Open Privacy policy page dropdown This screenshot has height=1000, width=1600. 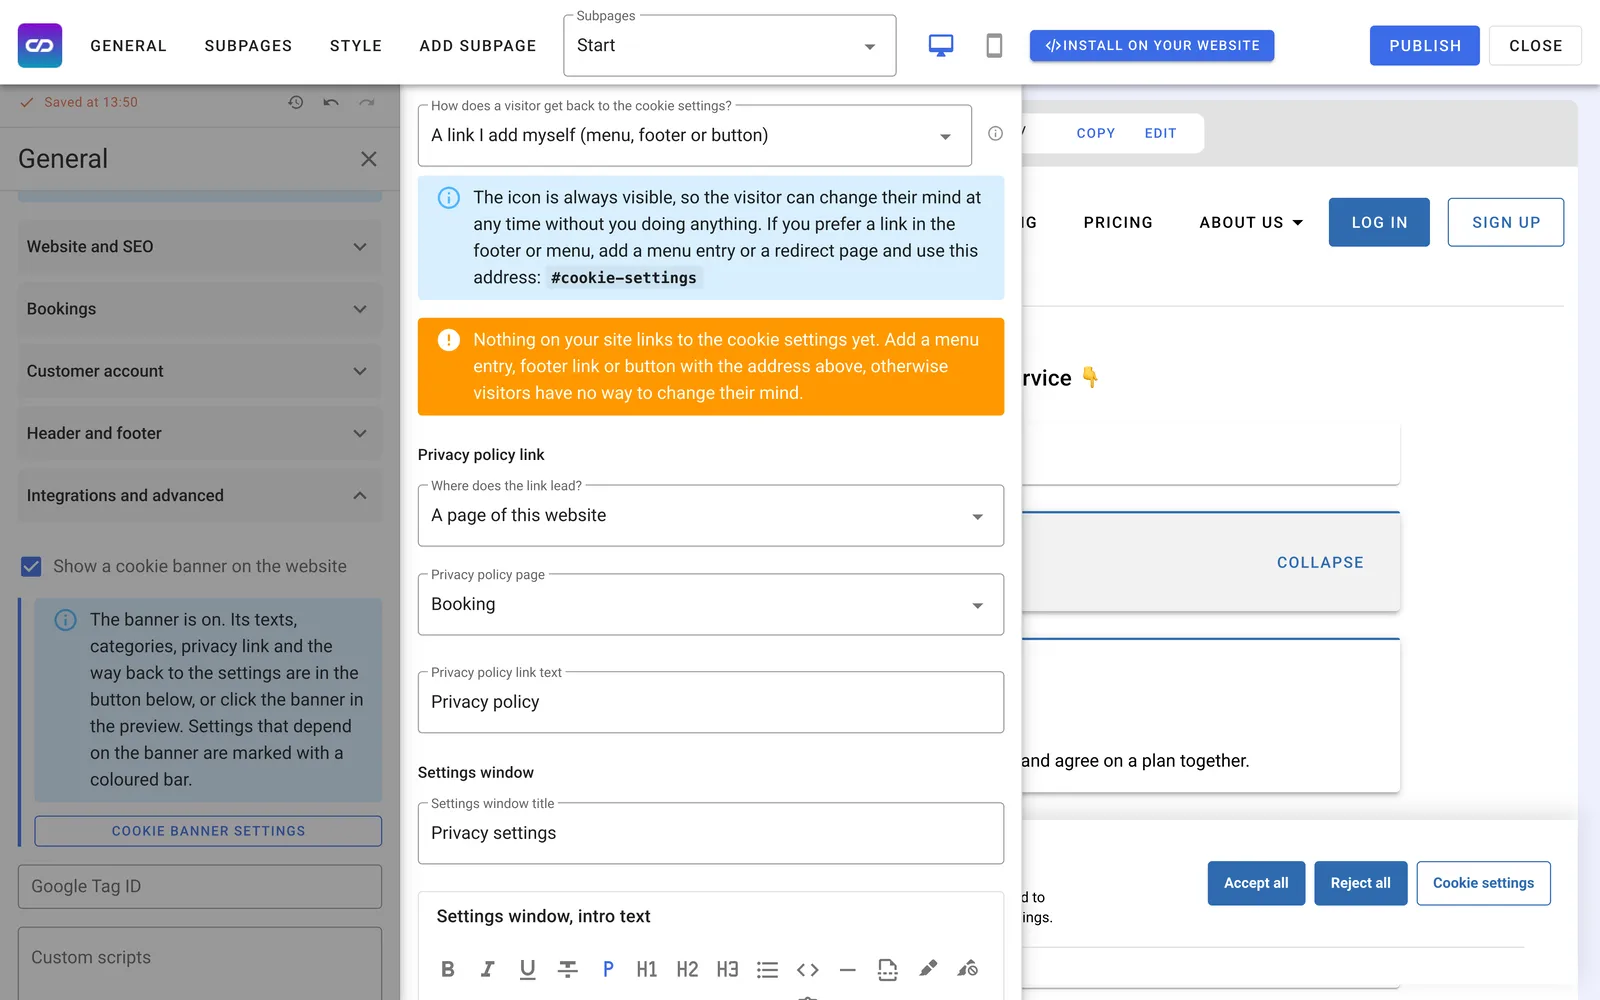(x=711, y=604)
